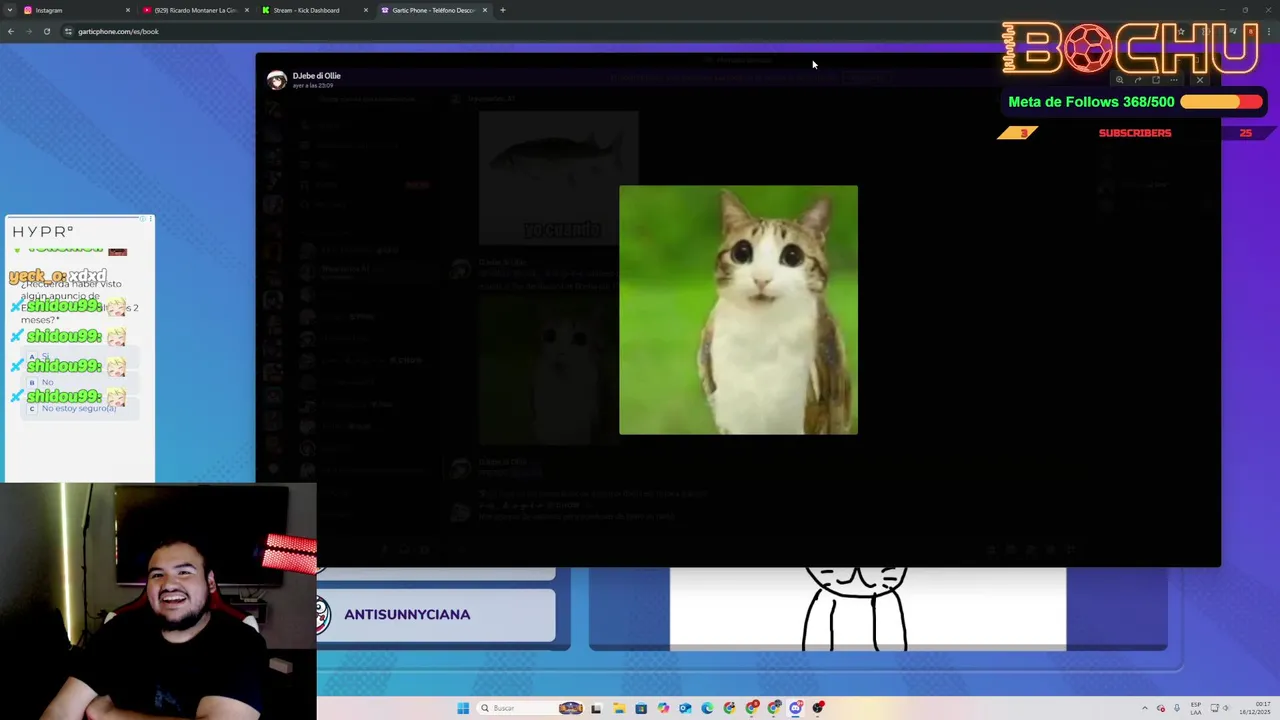
Task: Click the DJebe di Ollie avatar
Action: pyautogui.click(x=277, y=80)
